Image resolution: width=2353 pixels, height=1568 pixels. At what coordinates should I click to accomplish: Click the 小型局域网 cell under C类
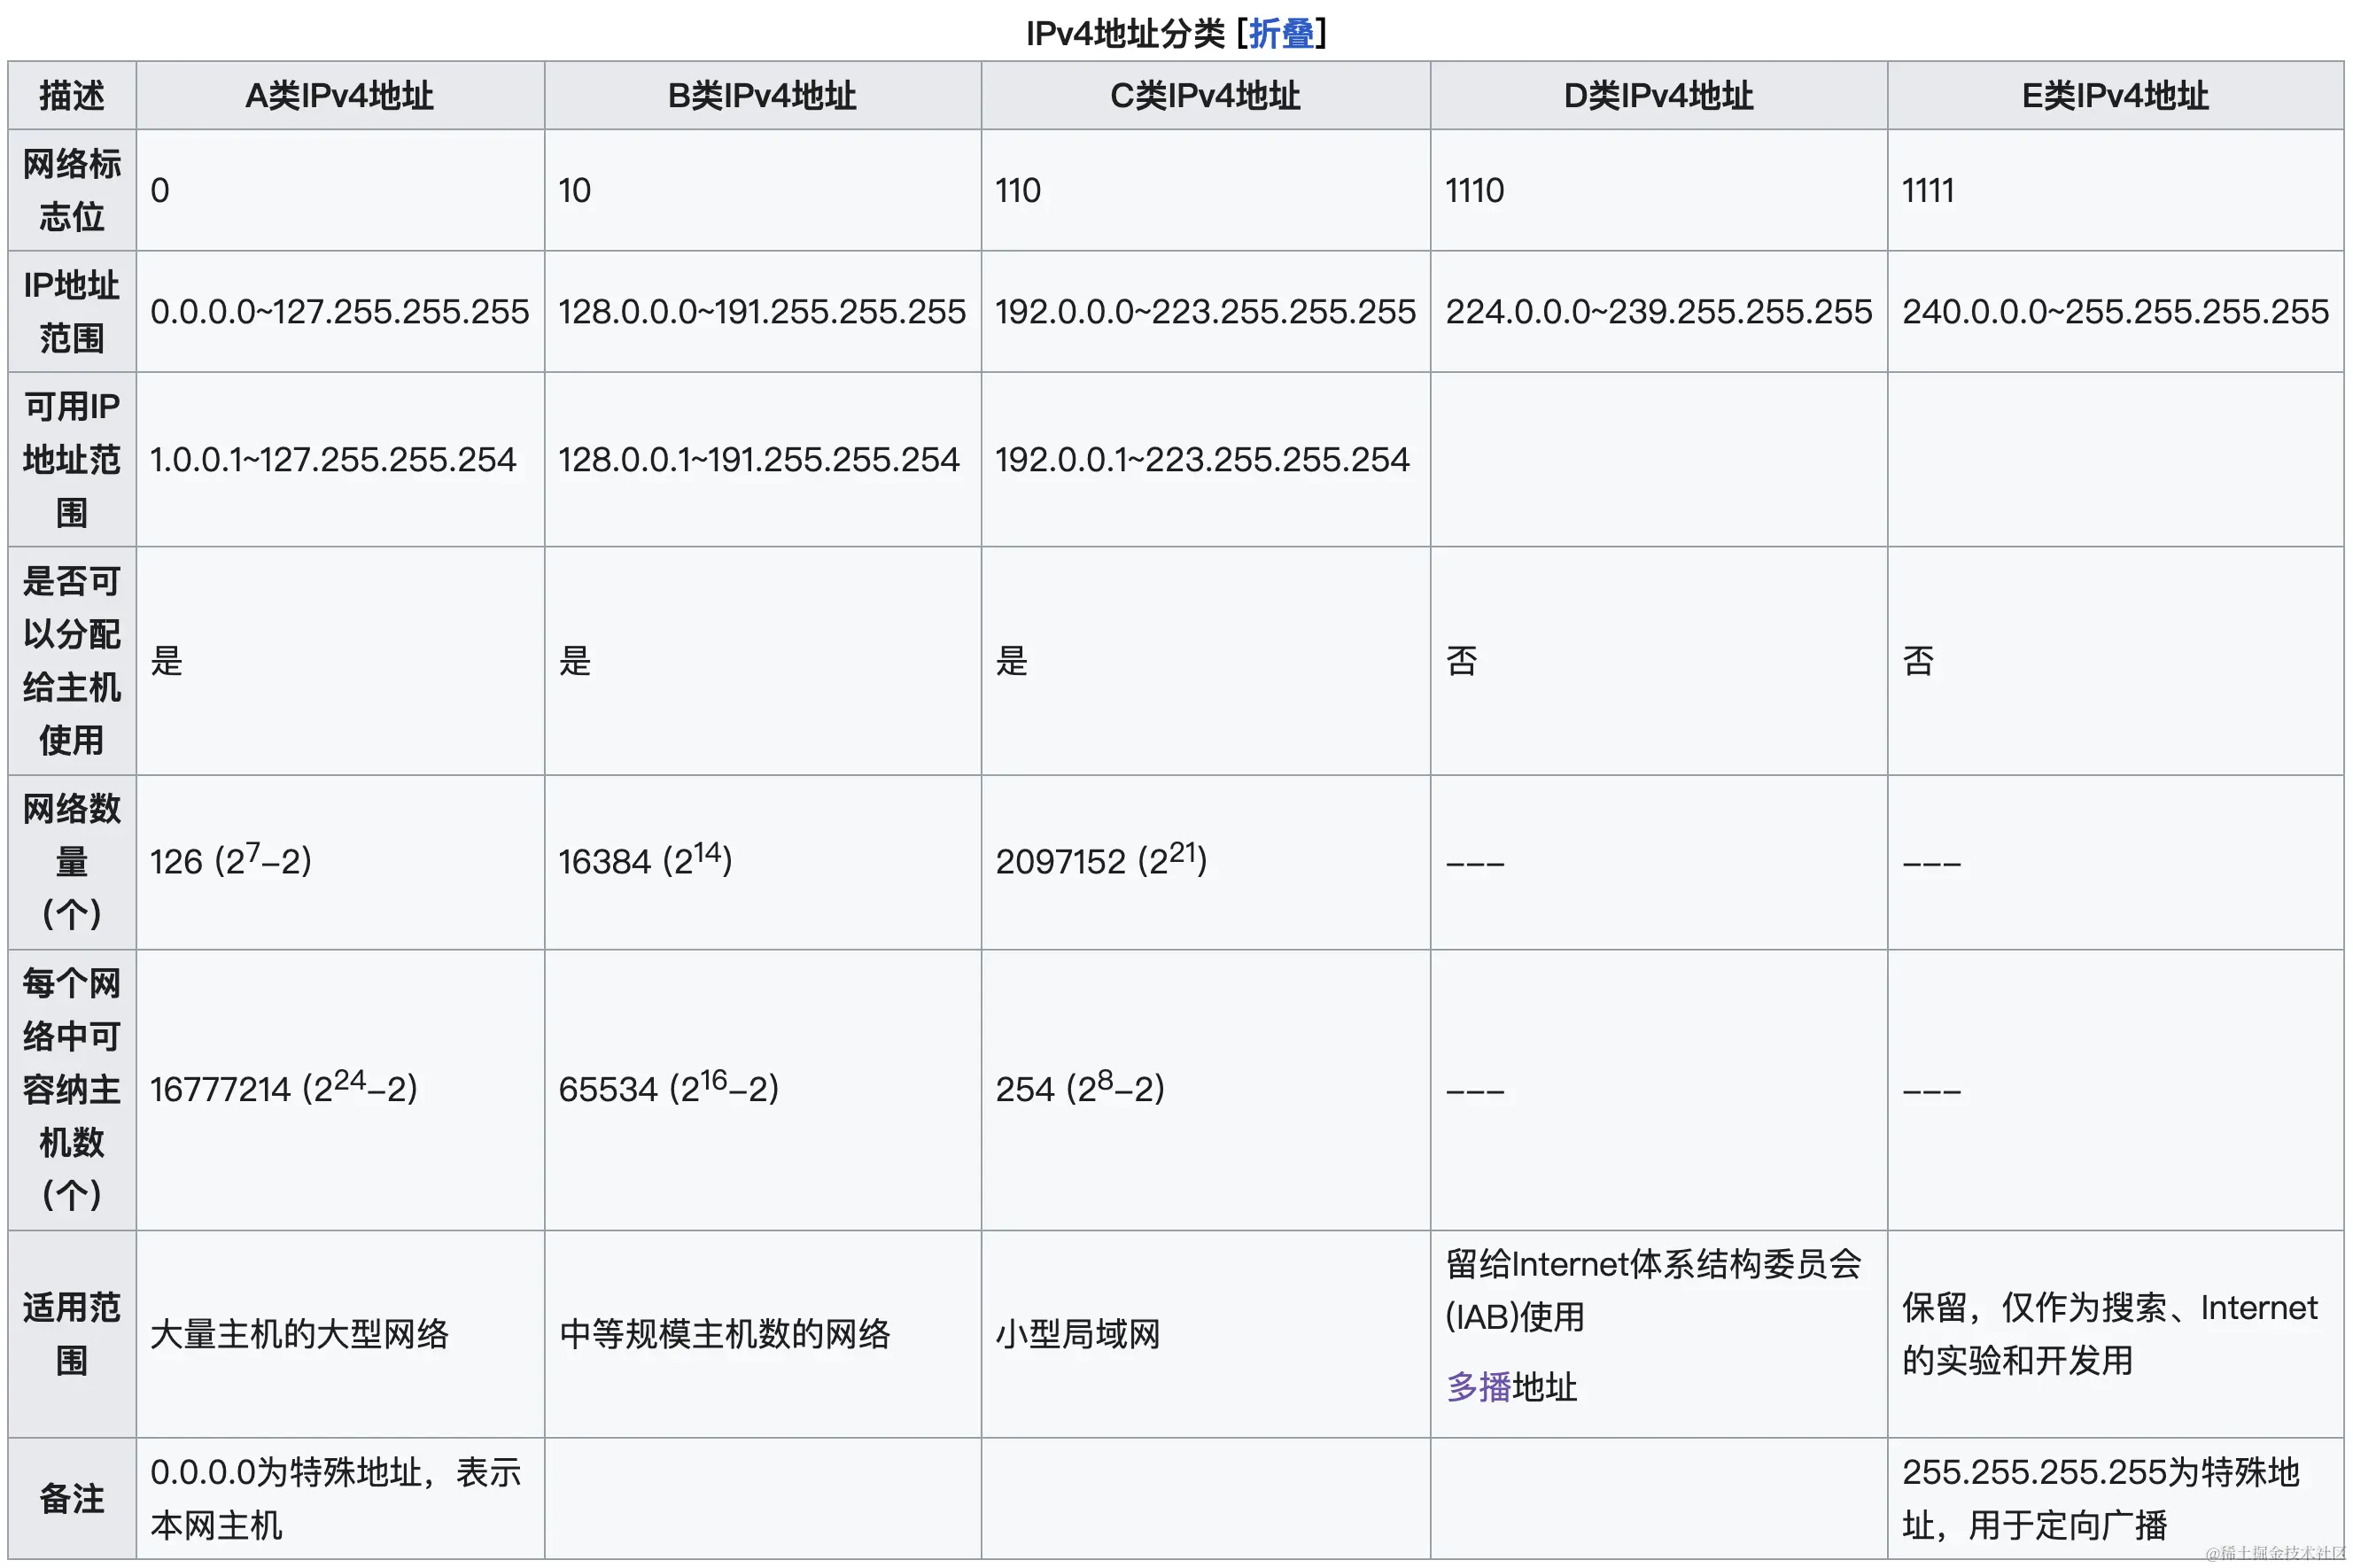[x=1079, y=1332]
